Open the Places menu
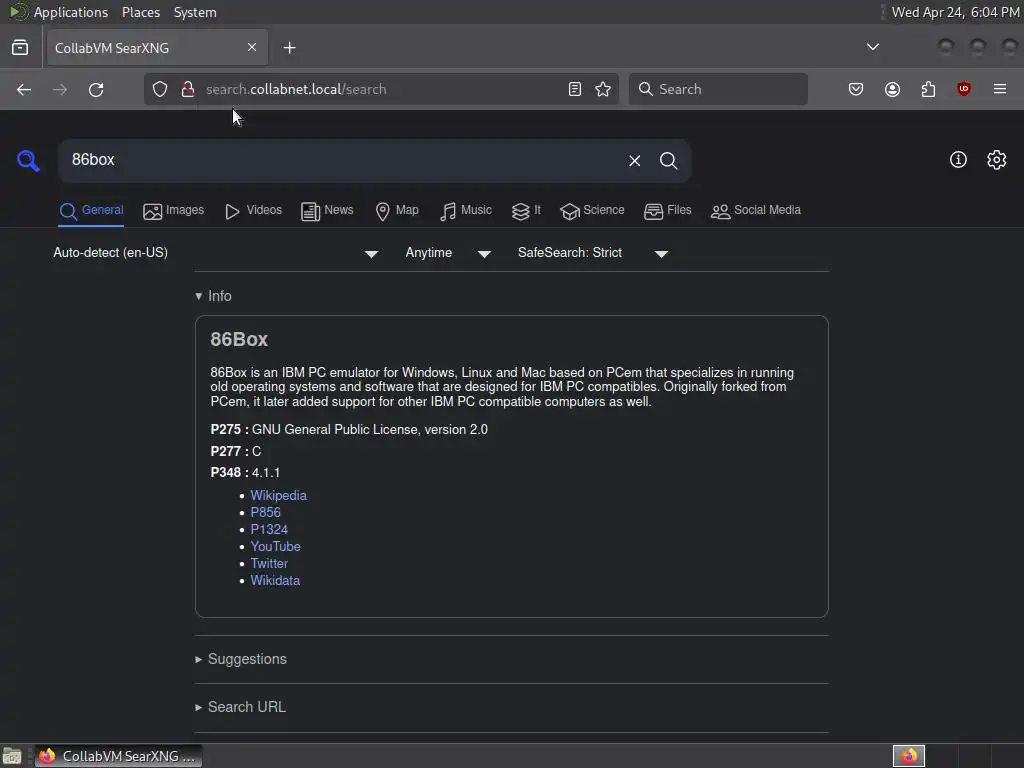 (141, 12)
